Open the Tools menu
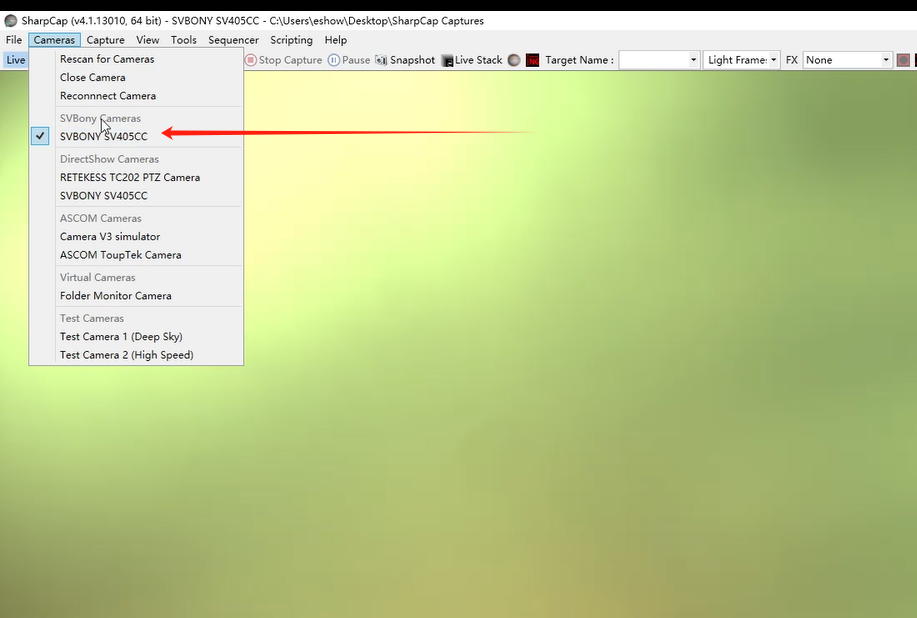The image size is (917, 618). click(184, 40)
